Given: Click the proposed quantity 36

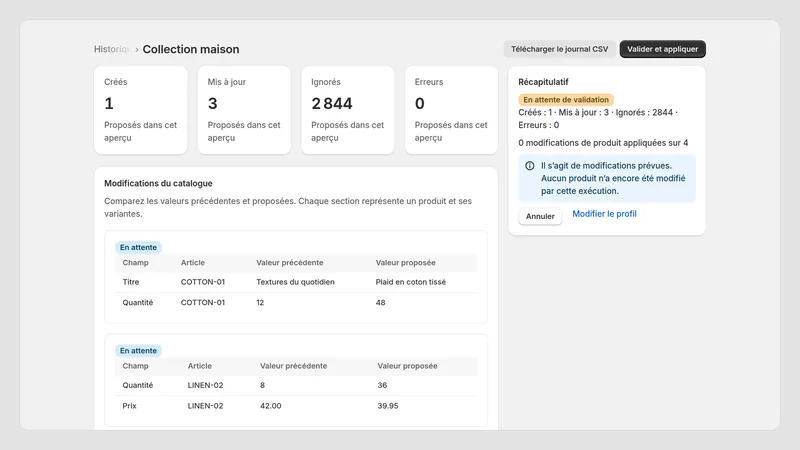Looking at the screenshot, I should (x=382, y=385).
